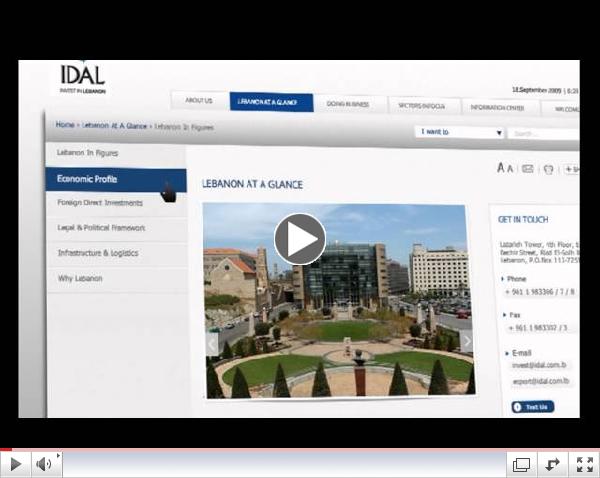Open the Sectors in Focus tab
600x478 pixels.
(422, 106)
